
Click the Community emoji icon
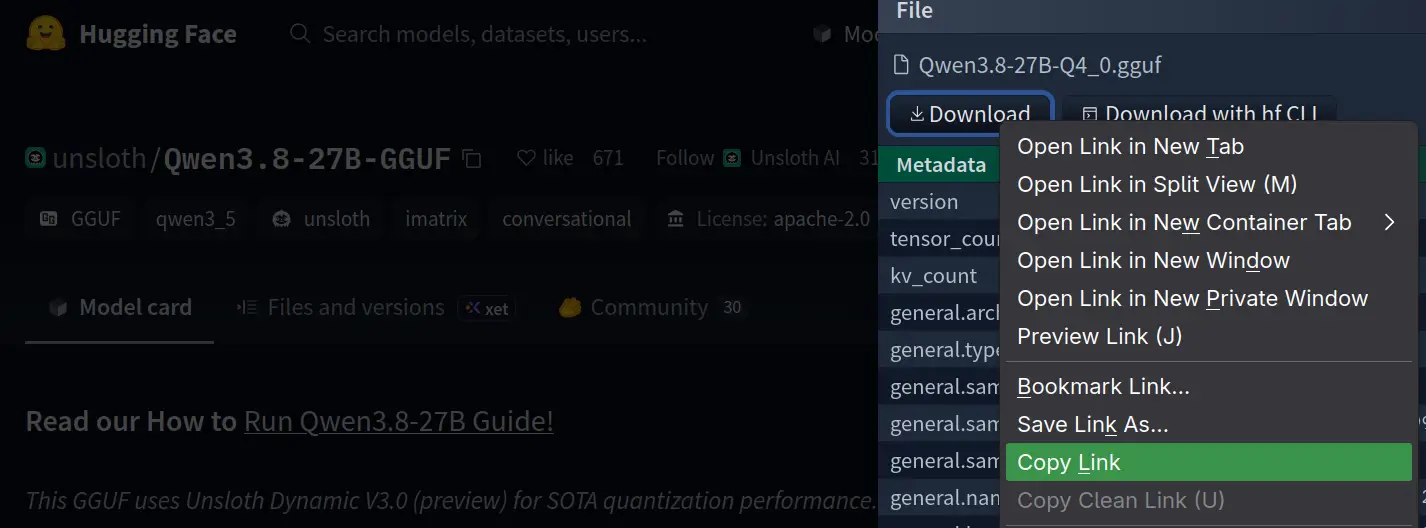570,307
